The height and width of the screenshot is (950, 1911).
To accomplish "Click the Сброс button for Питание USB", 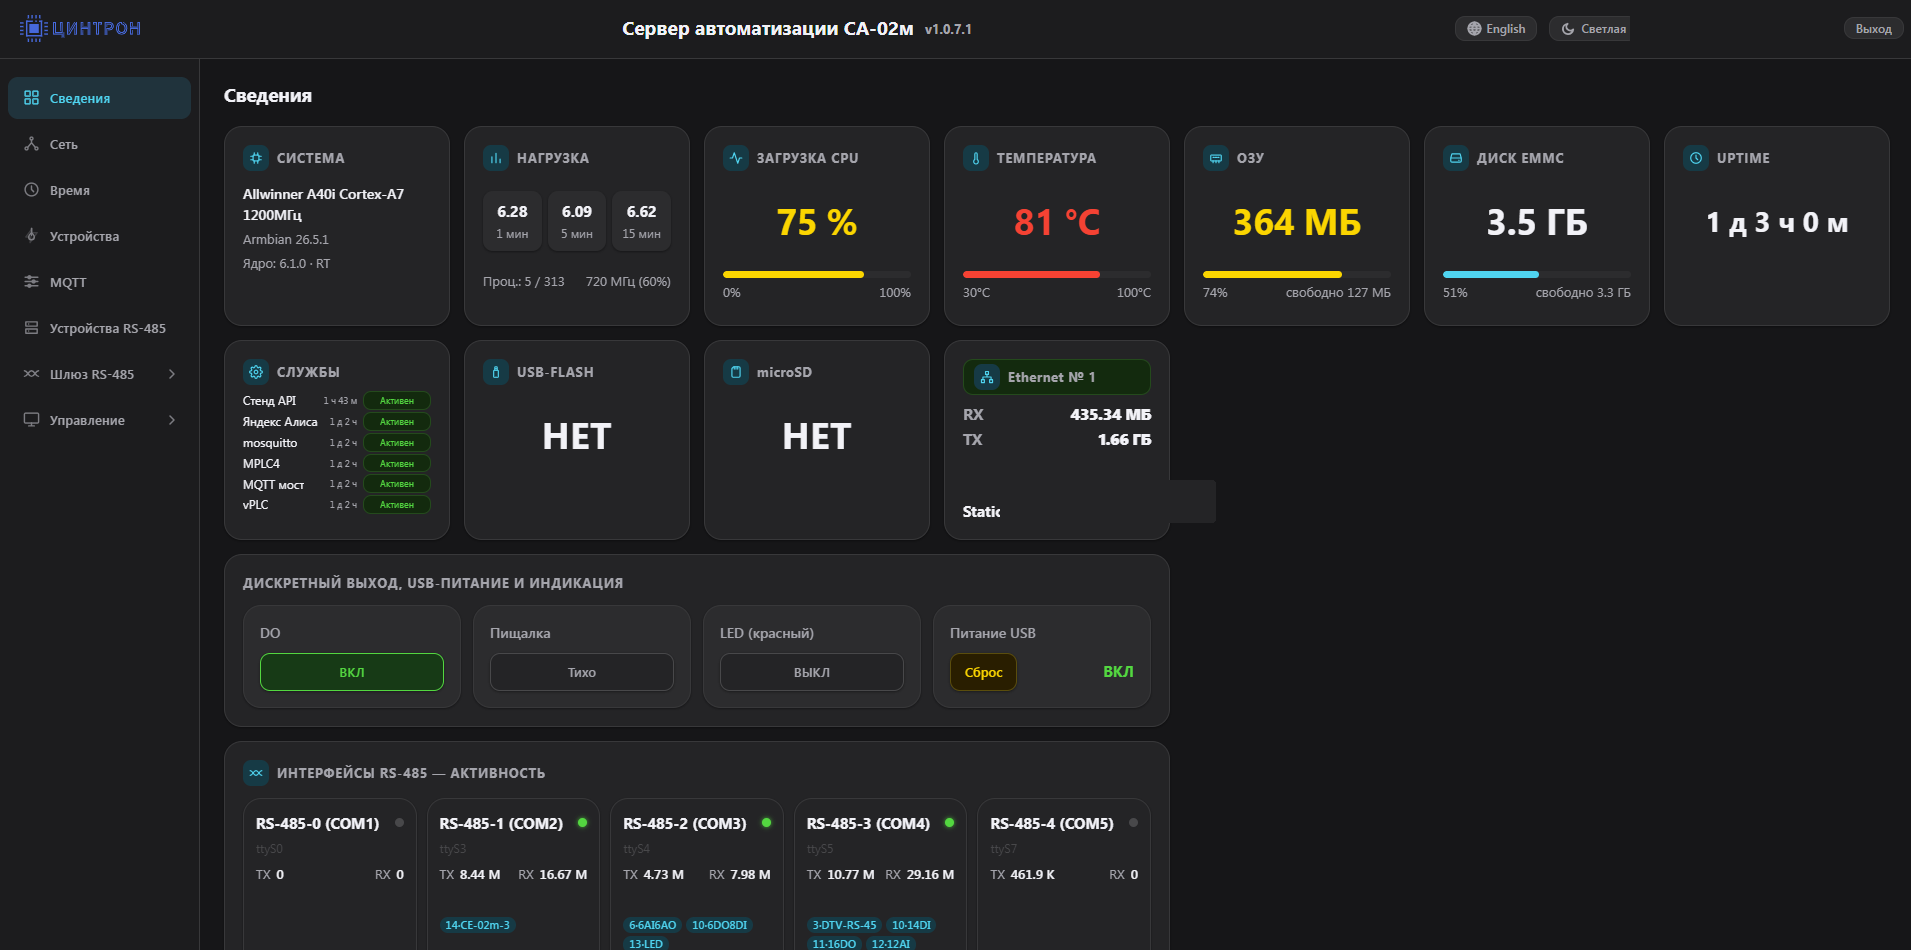I will 983,672.
